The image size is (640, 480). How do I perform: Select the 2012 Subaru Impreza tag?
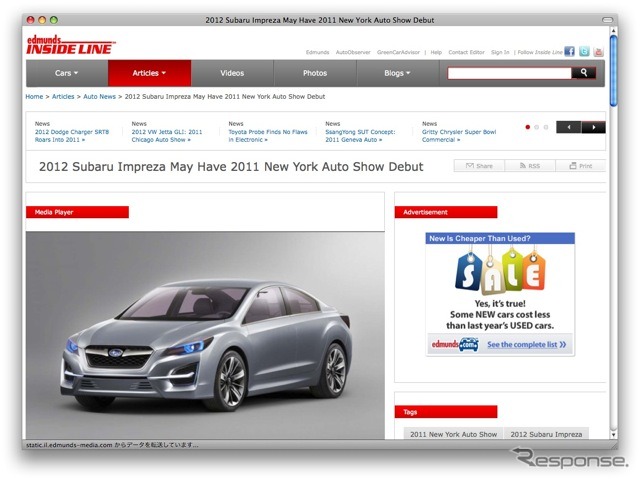pyautogui.click(x=547, y=434)
